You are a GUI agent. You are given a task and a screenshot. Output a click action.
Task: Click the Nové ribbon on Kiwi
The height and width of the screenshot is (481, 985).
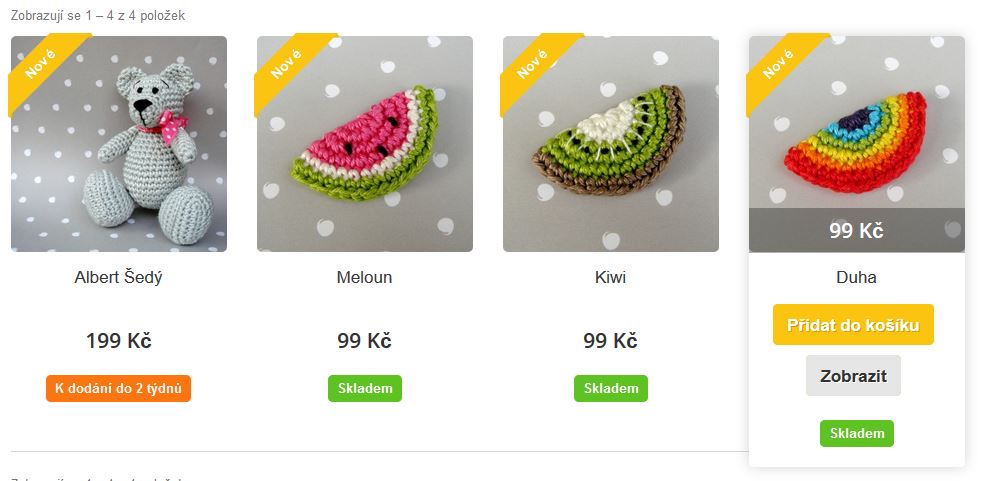pos(533,64)
